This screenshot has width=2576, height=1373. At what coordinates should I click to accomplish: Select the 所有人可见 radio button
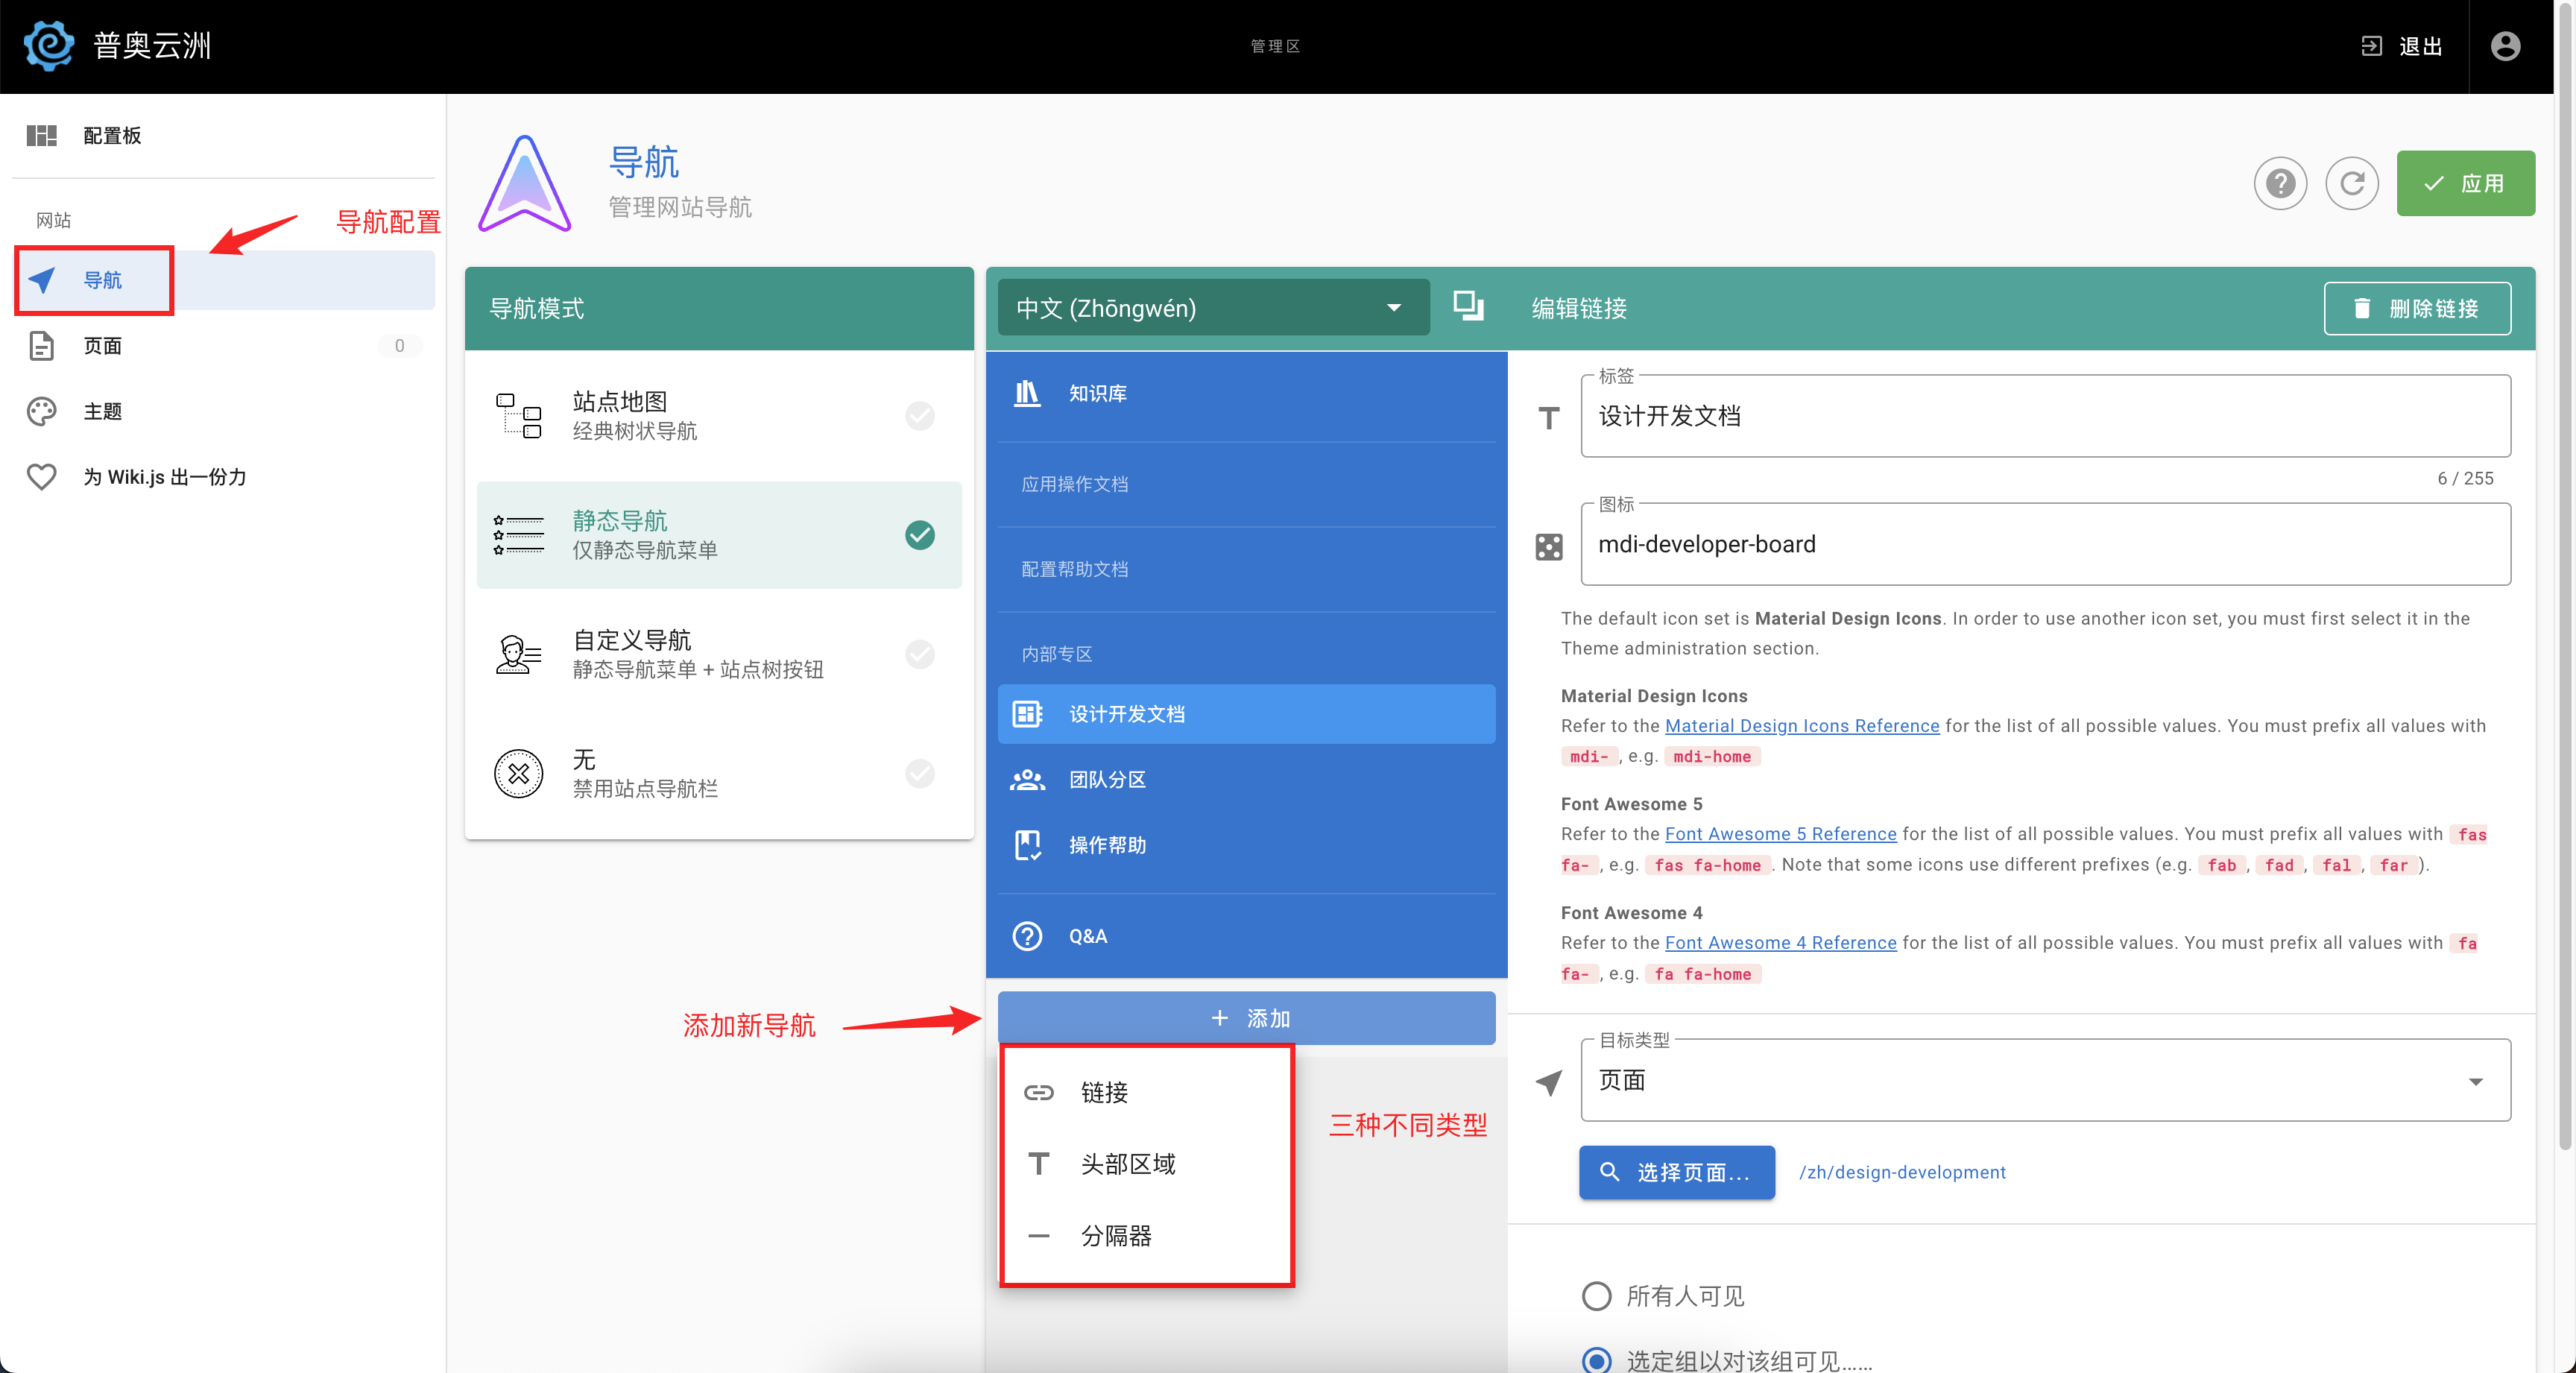[x=1596, y=1296]
